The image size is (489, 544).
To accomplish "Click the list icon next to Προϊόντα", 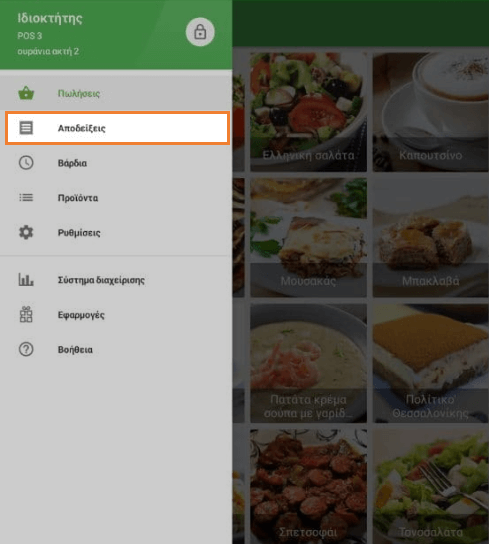I will (x=26, y=198).
